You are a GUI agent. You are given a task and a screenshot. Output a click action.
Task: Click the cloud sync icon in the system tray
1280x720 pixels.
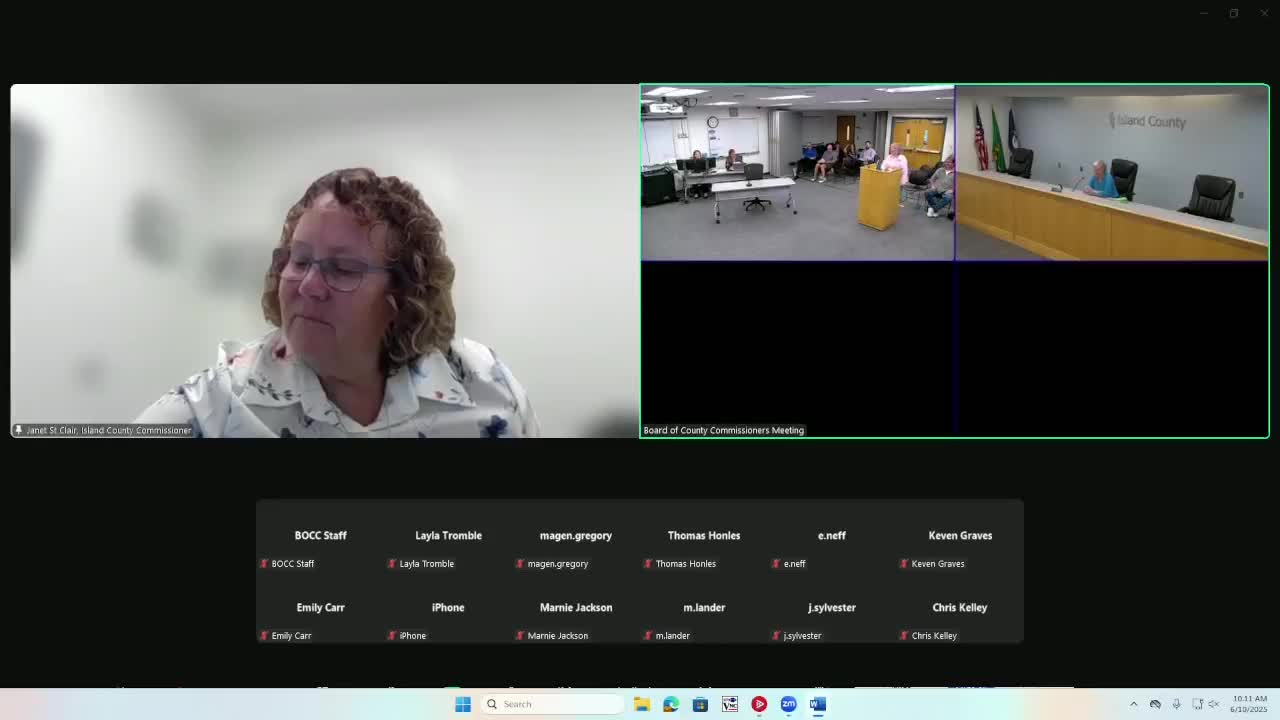(1155, 704)
